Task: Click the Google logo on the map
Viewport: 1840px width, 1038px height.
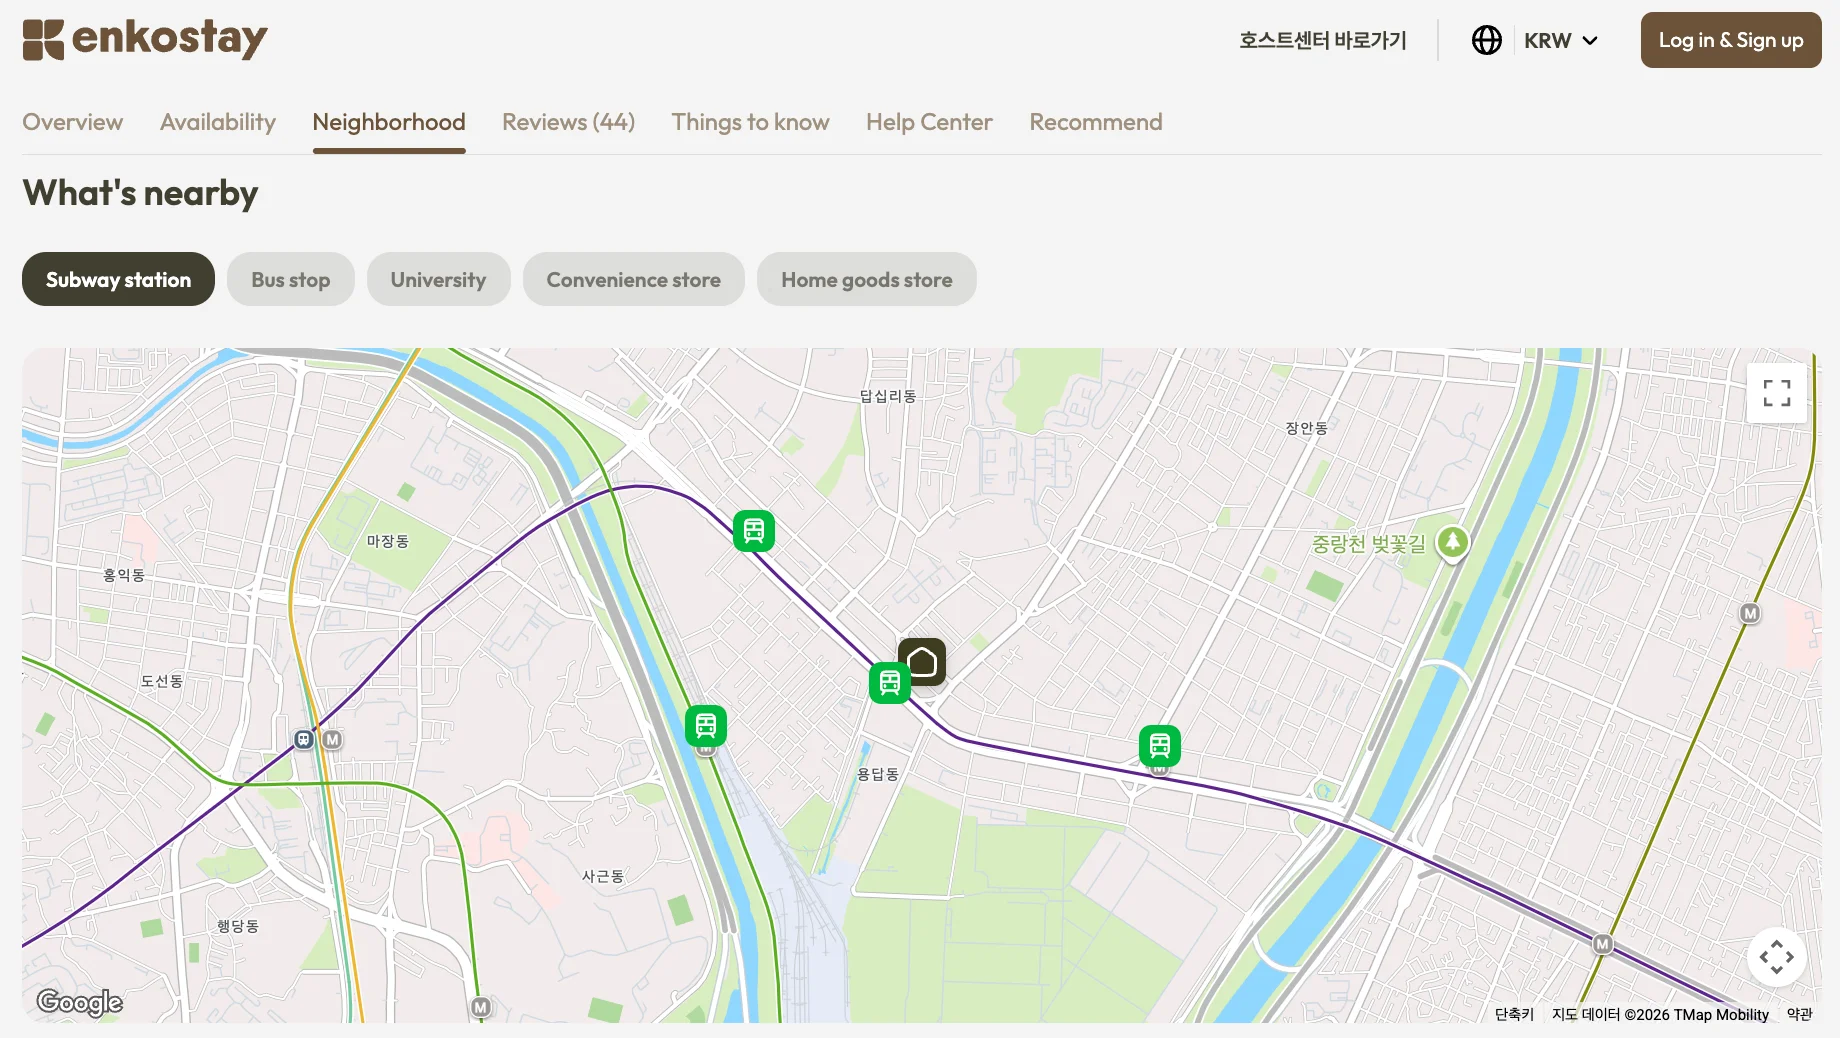Action: point(80,1002)
